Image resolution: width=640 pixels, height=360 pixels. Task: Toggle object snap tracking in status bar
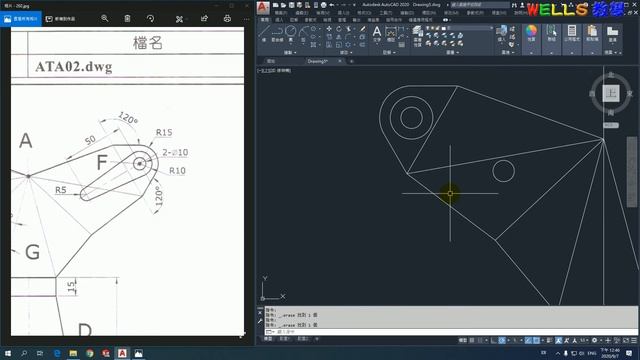click(x=529, y=340)
